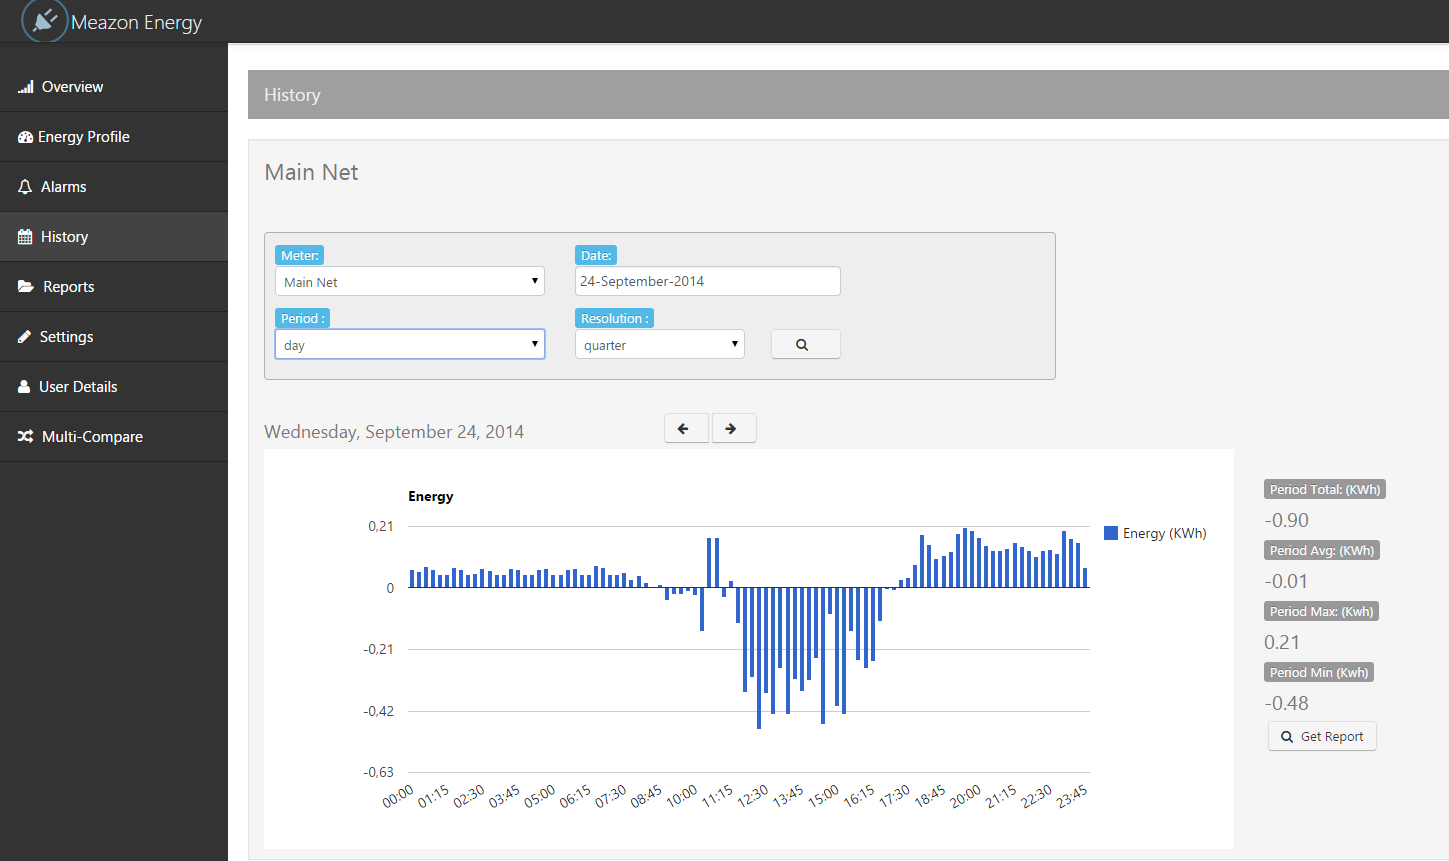Viewport: 1449px width, 861px height.
Task: Open the Settings menu item
Action: tap(114, 337)
